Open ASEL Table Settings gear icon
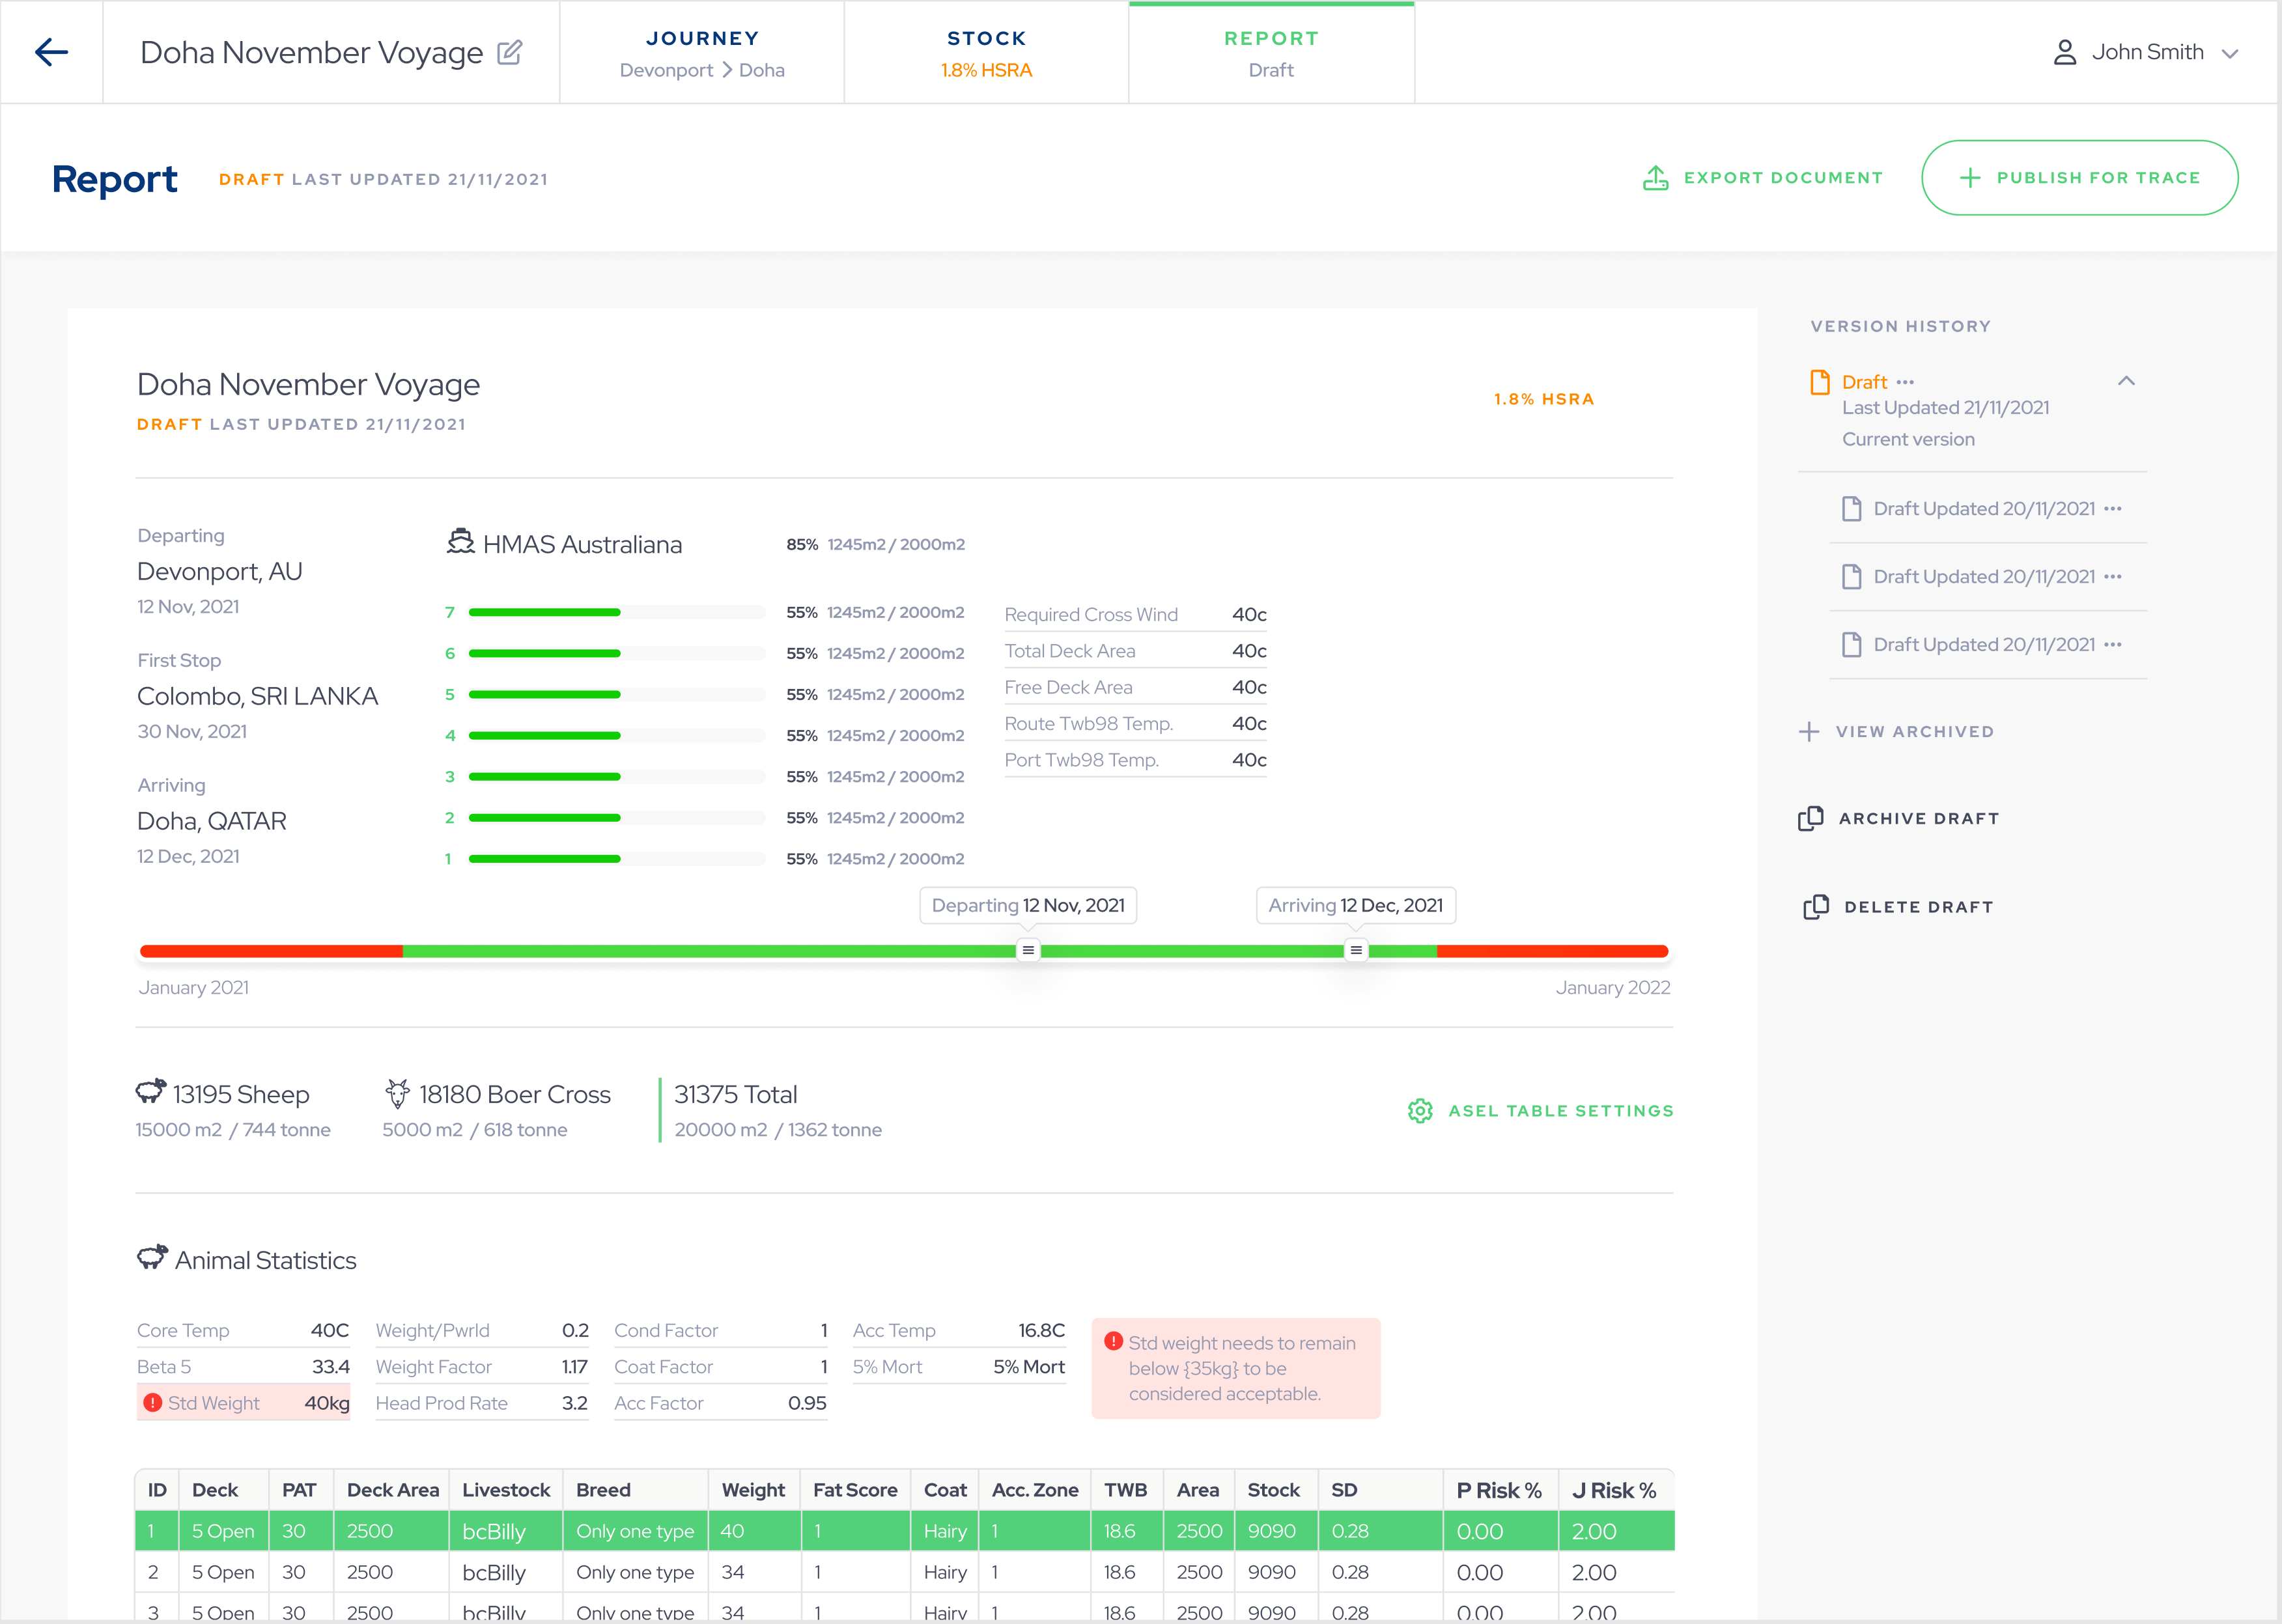The height and width of the screenshot is (1624, 2282). click(x=1420, y=1111)
